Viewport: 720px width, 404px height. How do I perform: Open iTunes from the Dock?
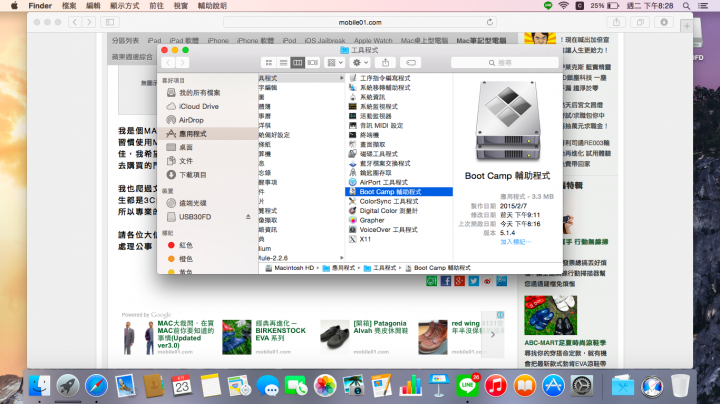point(496,385)
